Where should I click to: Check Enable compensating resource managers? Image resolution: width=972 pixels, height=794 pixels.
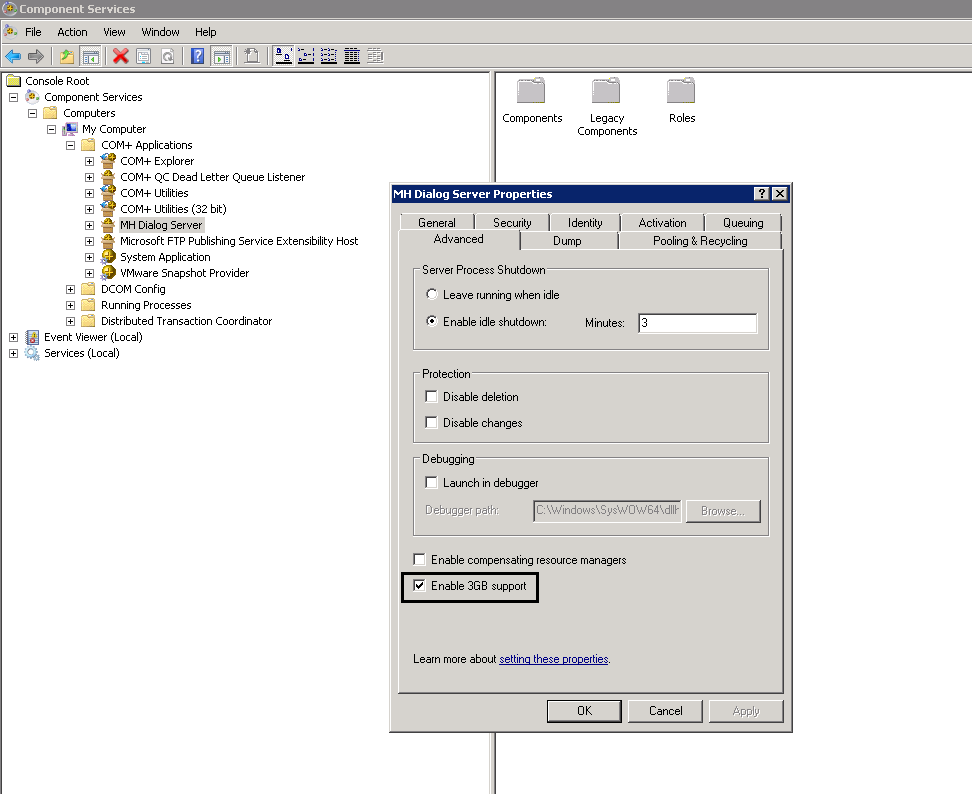[420, 560]
